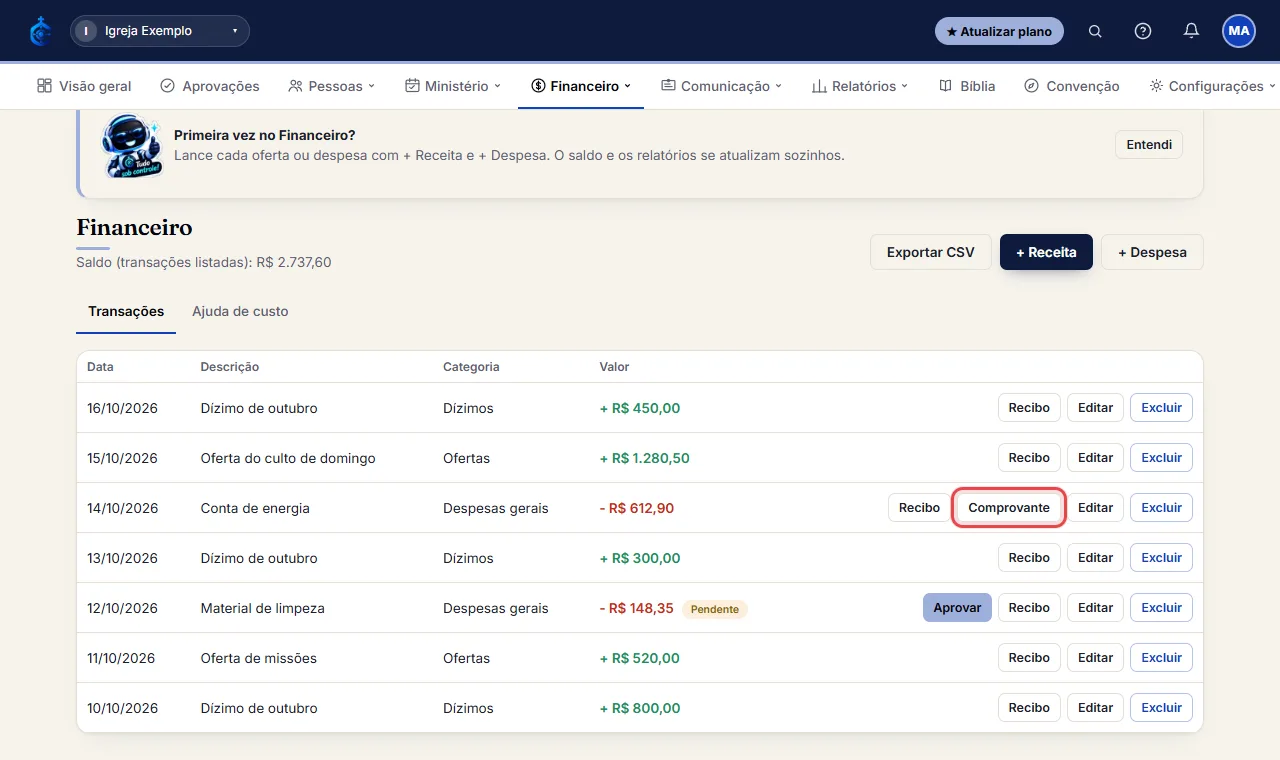The image size is (1280, 760).
Task: Click the app logo icon
Action: tap(41, 31)
